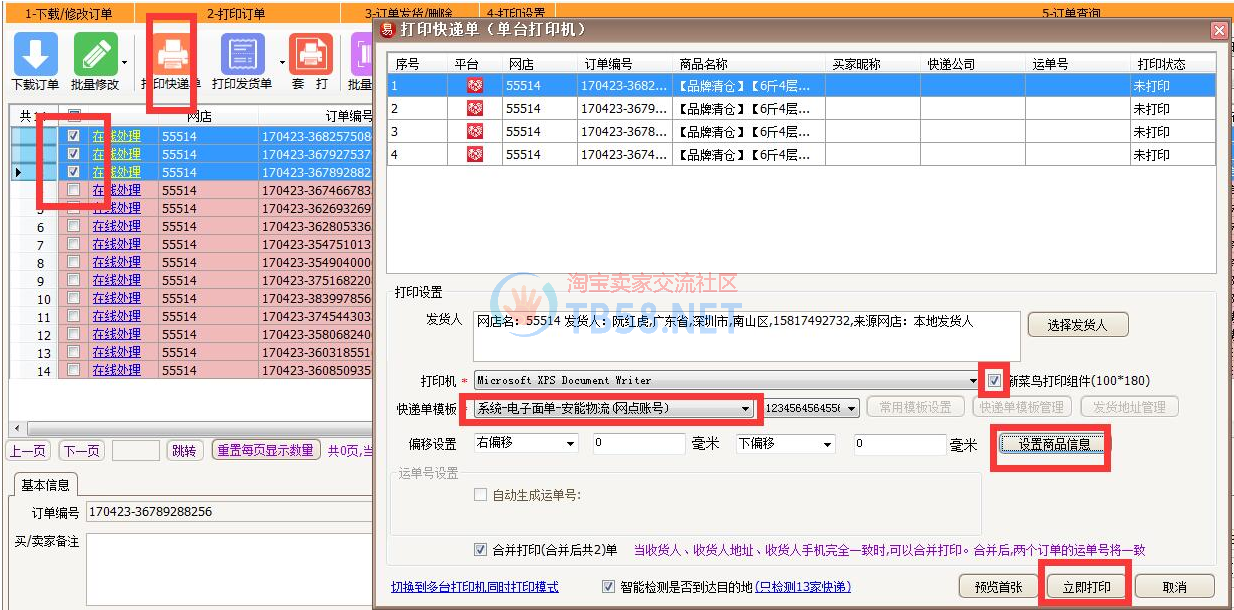Switch to the 基本信息 tab
The height and width of the screenshot is (610, 1234).
tap(45, 485)
